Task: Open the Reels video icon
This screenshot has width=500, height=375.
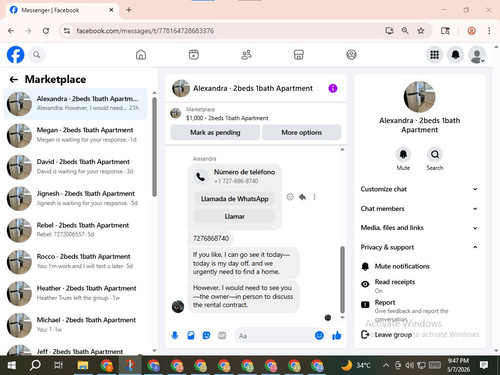Action: pyautogui.click(x=194, y=55)
